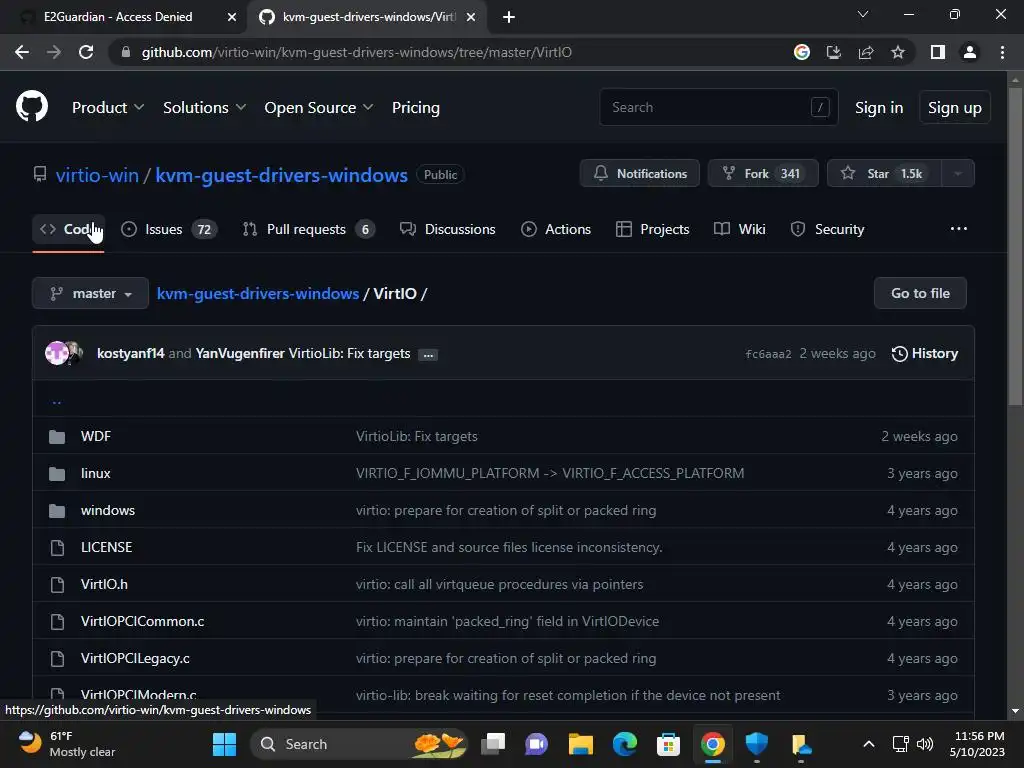Image resolution: width=1024 pixels, height=768 pixels.
Task: Open the windows folder
Action: click(x=108, y=510)
